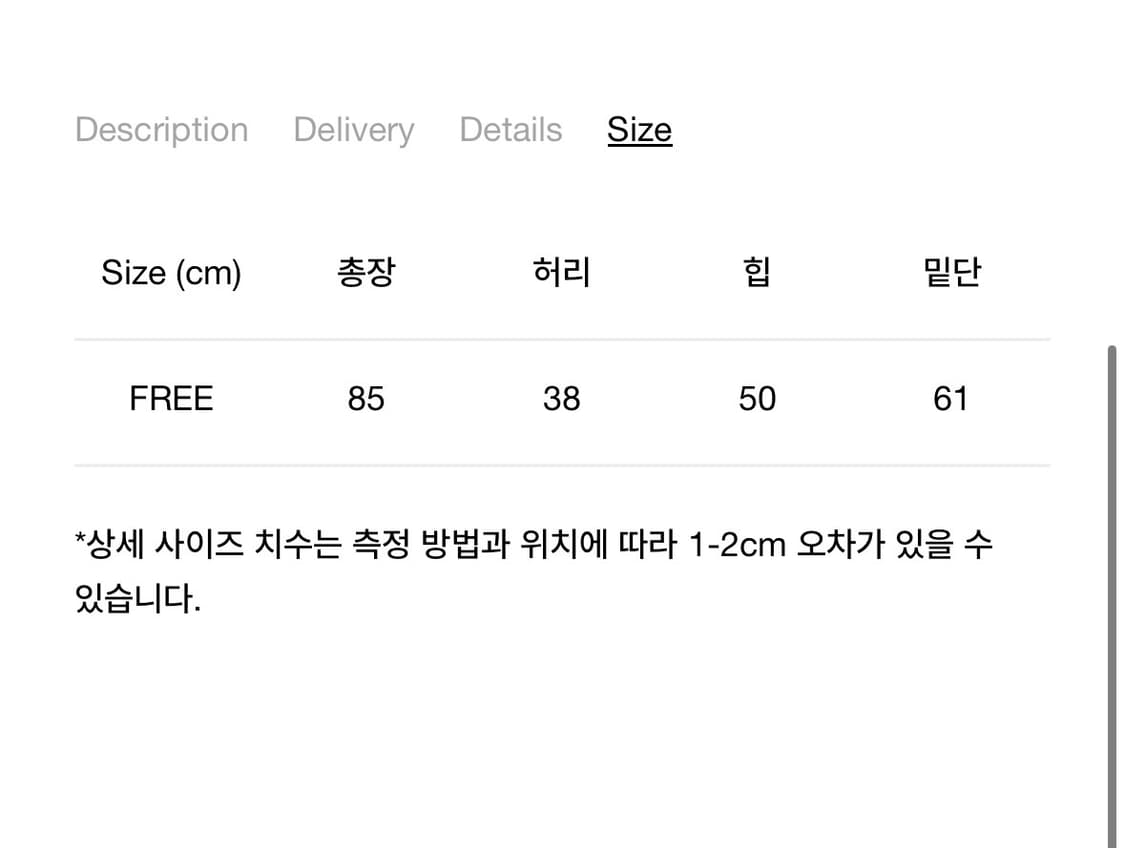Screen dimensions: 1125x848
Task: Click the value 61 under 밑단
Action: tap(950, 398)
